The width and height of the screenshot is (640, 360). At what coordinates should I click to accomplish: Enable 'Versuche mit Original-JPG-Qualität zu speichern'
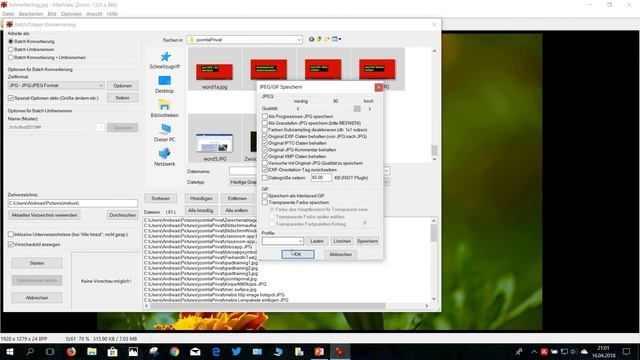click(265, 163)
